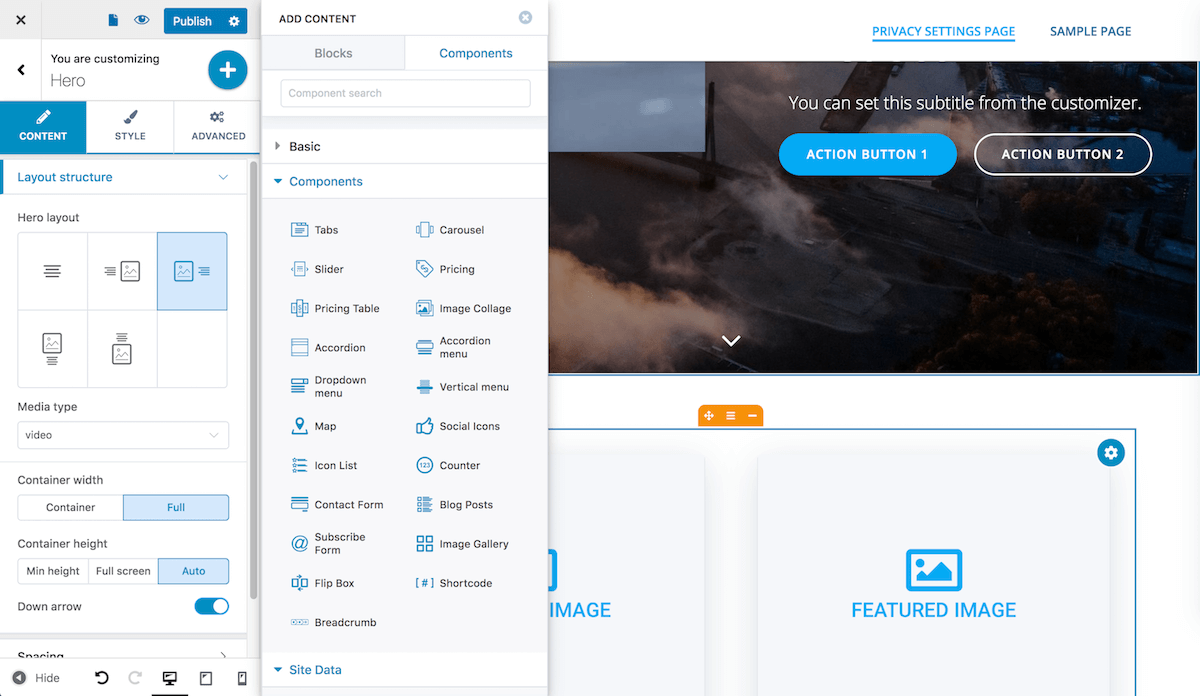Toggle the Down arrow switch
This screenshot has height=696, width=1200.
(x=211, y=606)
